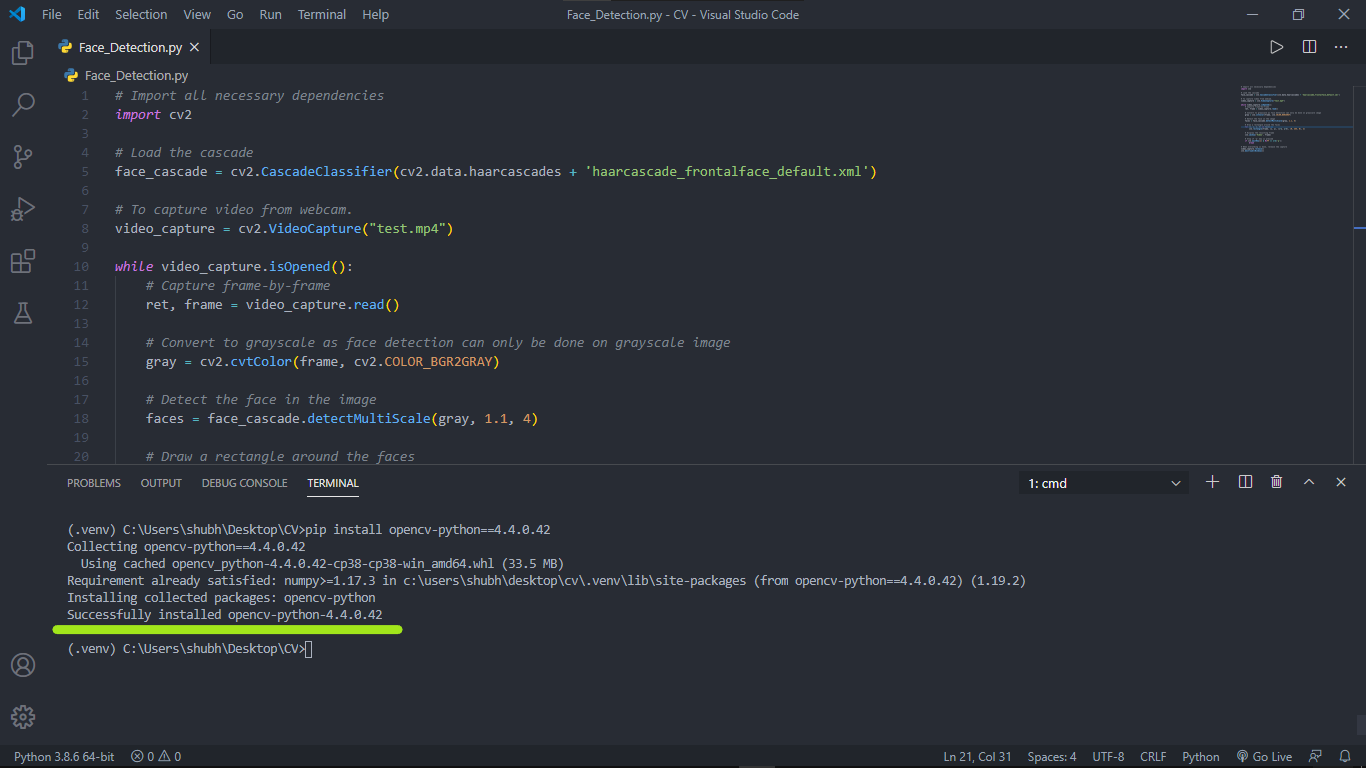This screenshot has width=1366, height=768.
Task: Open the Source Control view
Action: 22,157
